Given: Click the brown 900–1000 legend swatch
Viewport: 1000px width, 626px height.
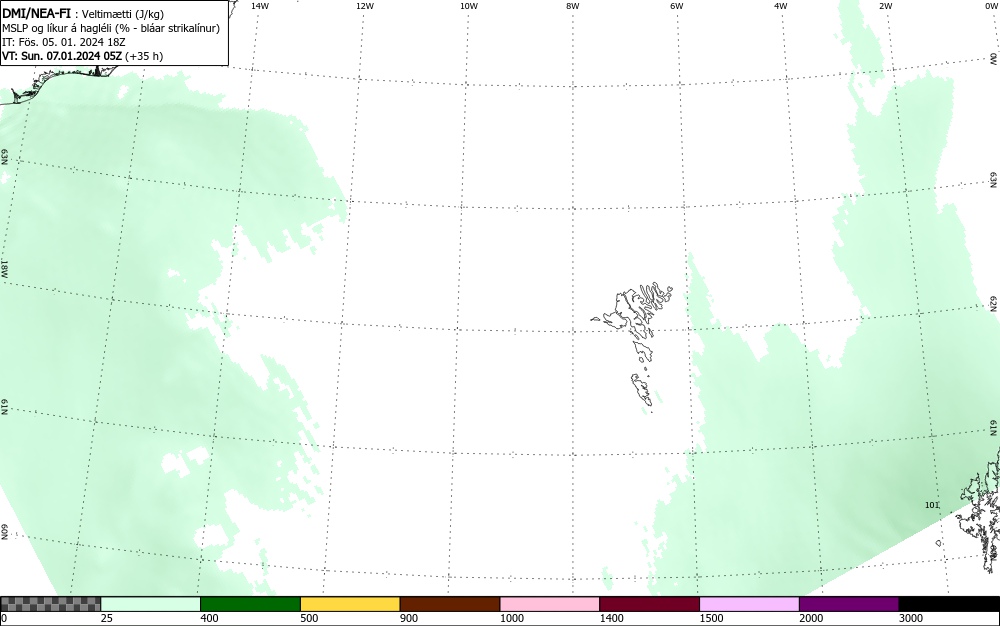Looking at the screenshot, I should click(x=450, y=604).
